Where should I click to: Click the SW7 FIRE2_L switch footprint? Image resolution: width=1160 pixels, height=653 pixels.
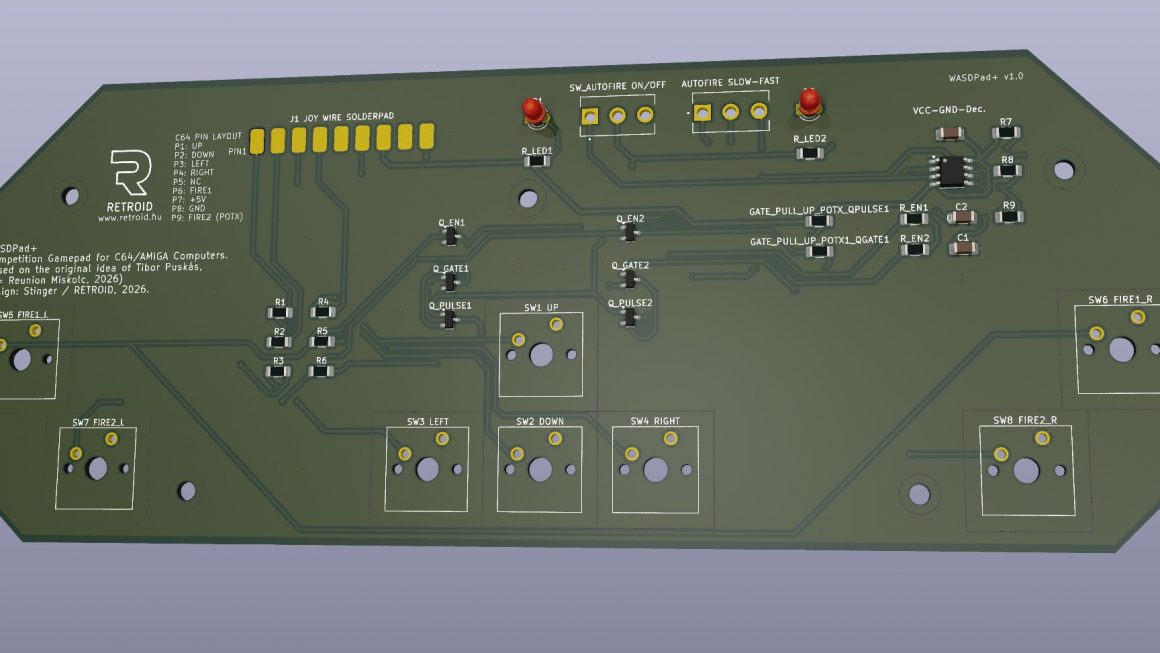click(x=98, y=467)
